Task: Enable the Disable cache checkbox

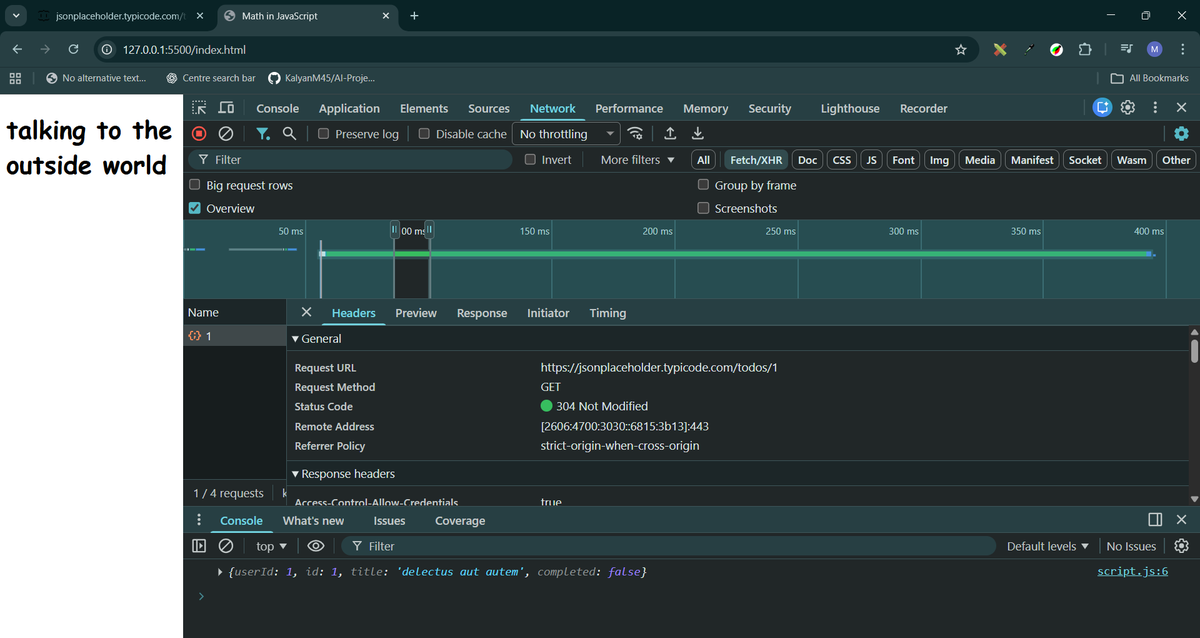Action: point(424,134)
